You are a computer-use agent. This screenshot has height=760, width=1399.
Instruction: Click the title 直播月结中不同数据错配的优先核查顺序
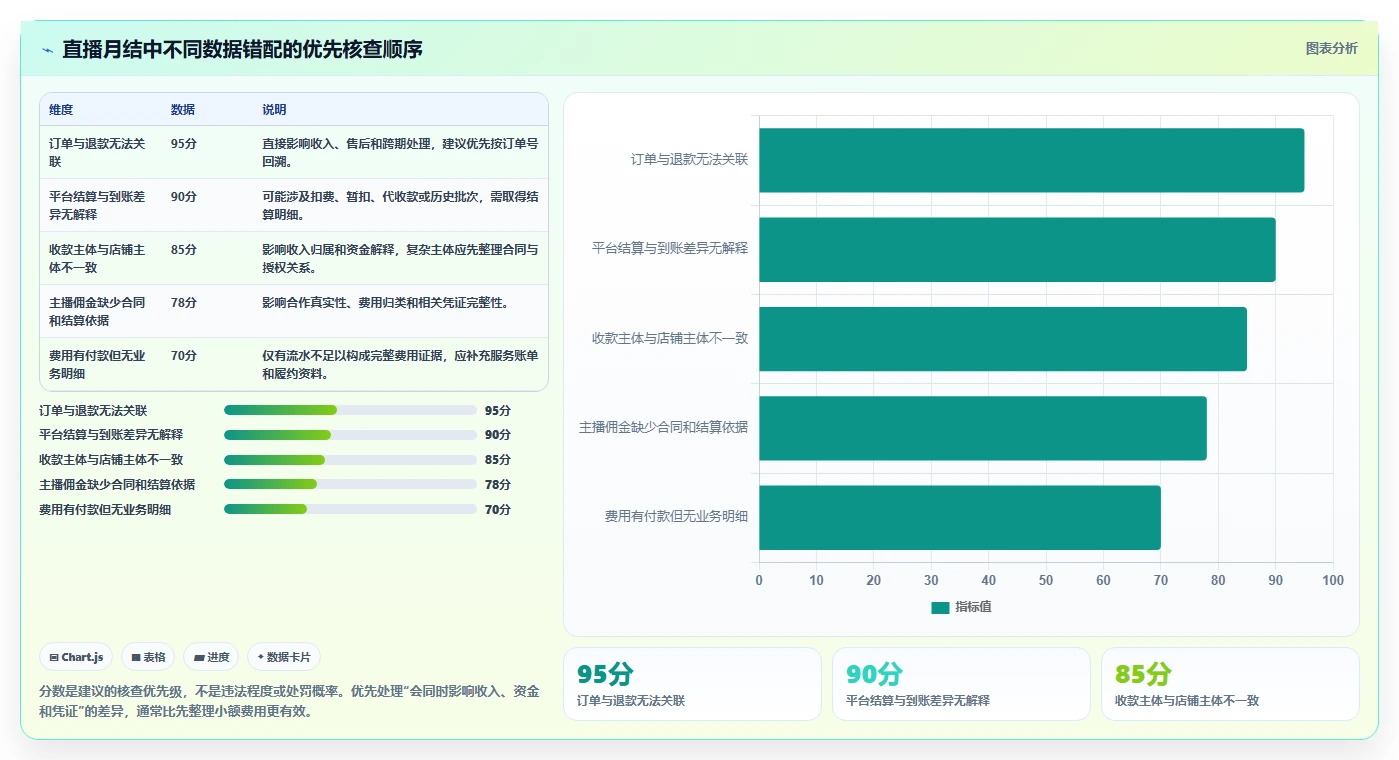[x=242, y=49]
